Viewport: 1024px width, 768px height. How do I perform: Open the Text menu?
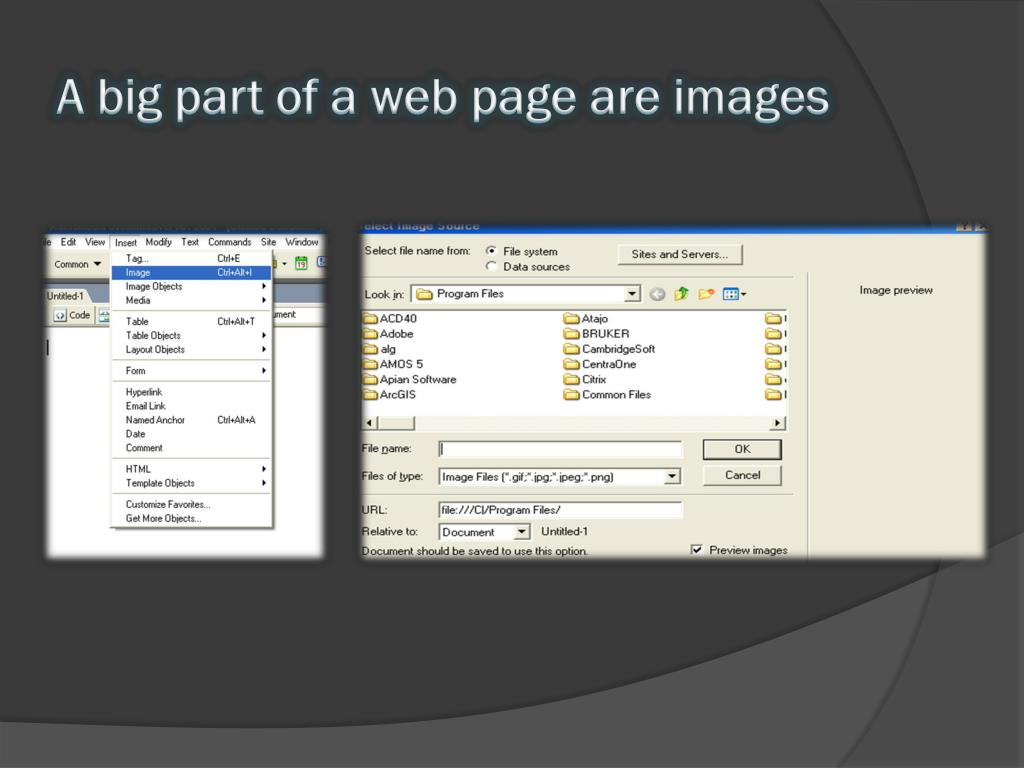[190, 242]
